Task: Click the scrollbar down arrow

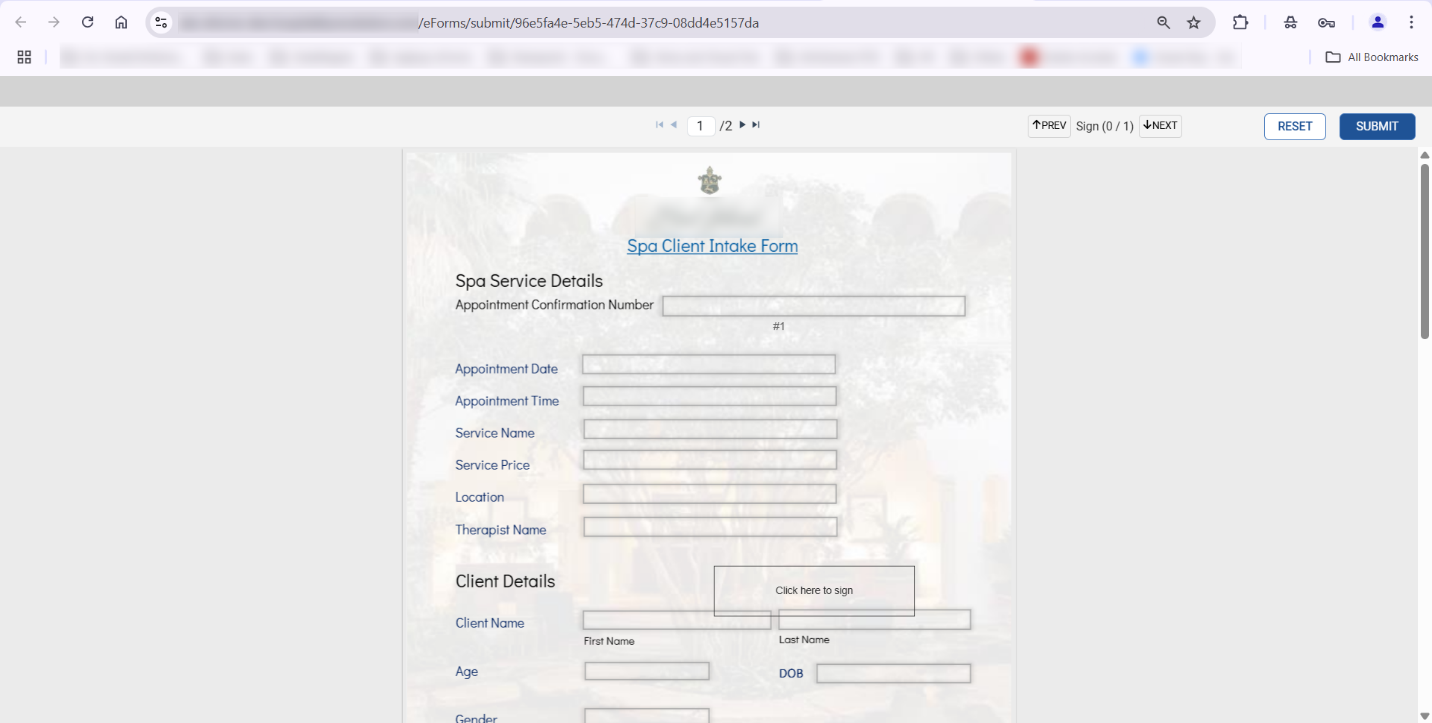Action: click(1424, 715)
